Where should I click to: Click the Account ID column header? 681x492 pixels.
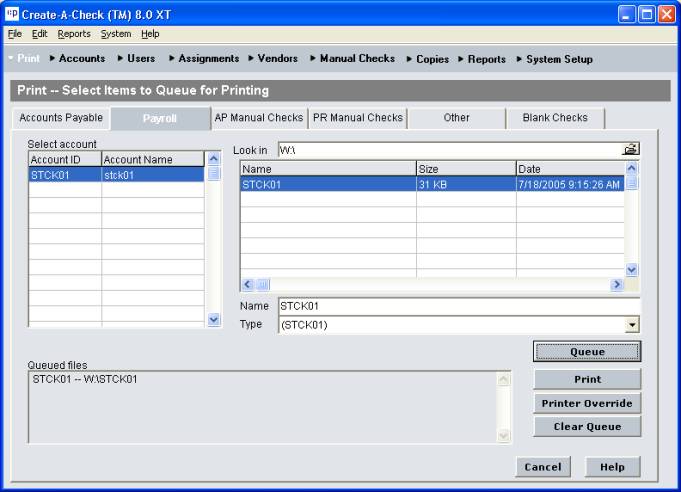[x=65, y=159]
